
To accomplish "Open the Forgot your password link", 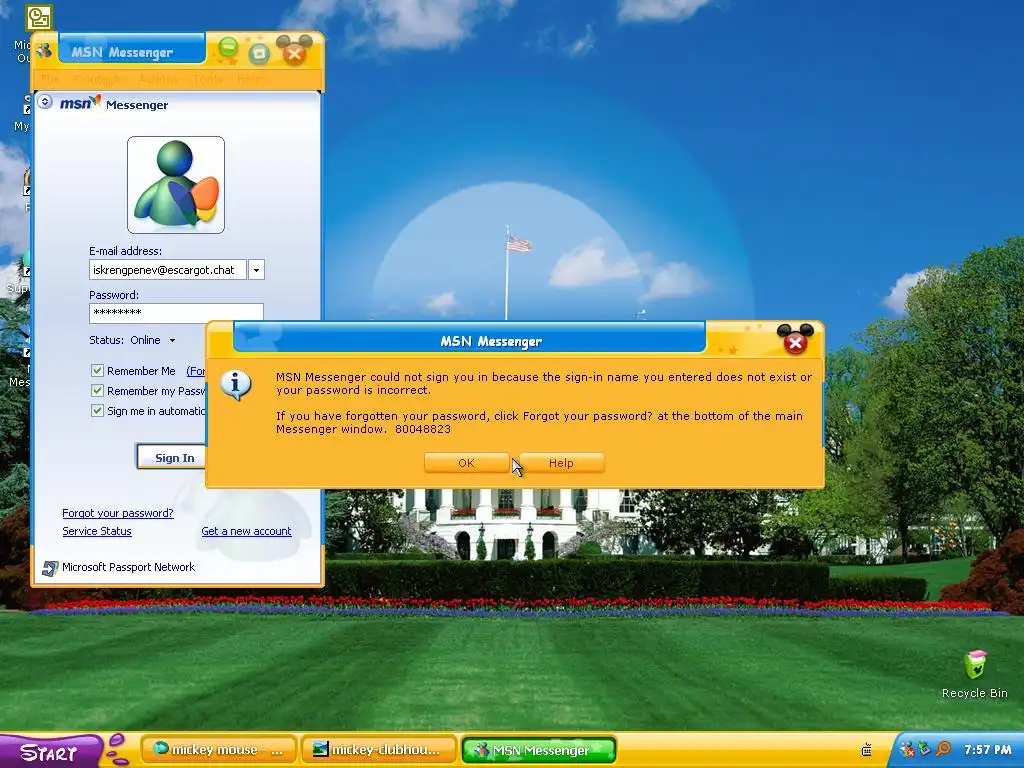I will (118, 513).
